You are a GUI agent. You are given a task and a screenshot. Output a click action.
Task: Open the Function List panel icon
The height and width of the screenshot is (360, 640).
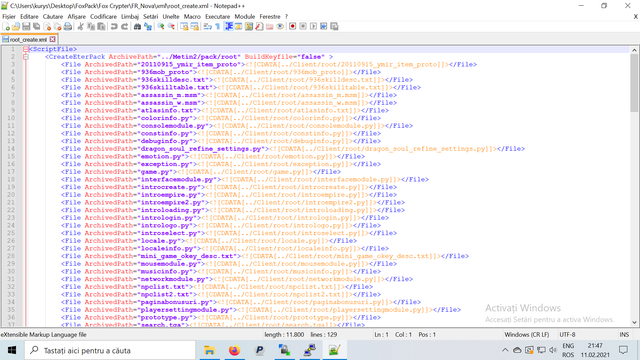click(x=259, y=27)
